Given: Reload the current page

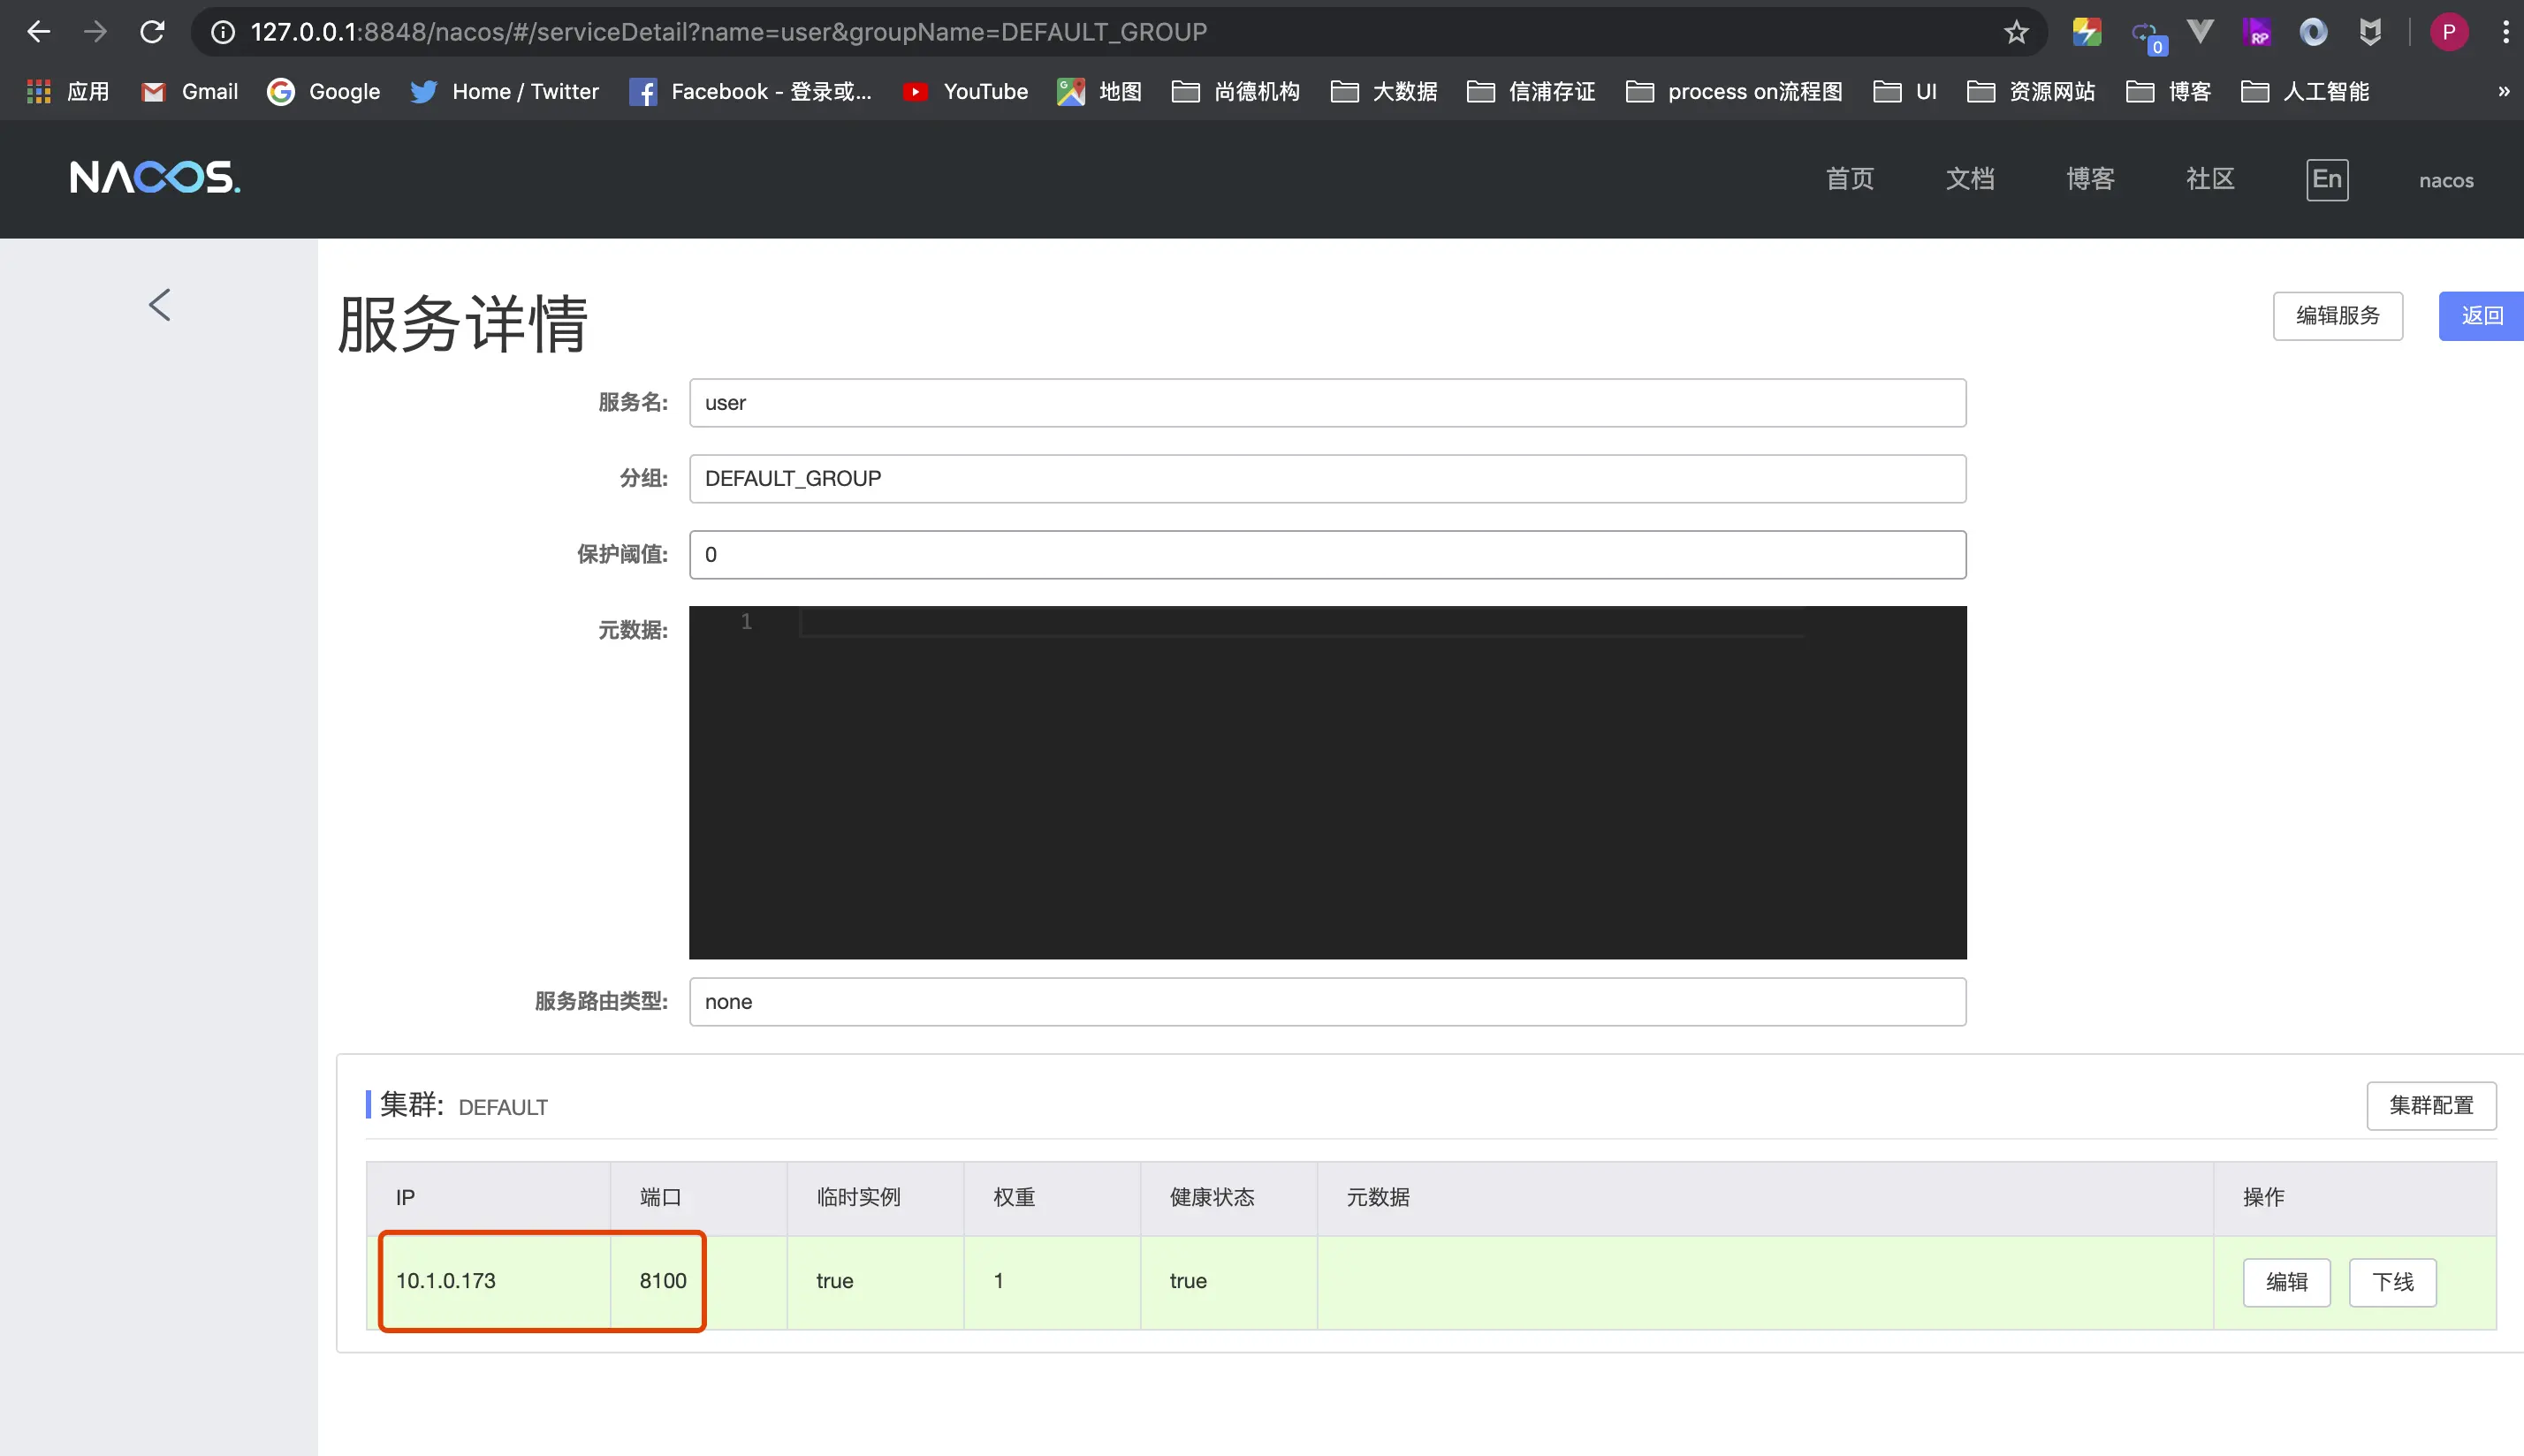Looking at the screenshot, I should (x=152, y=31).
